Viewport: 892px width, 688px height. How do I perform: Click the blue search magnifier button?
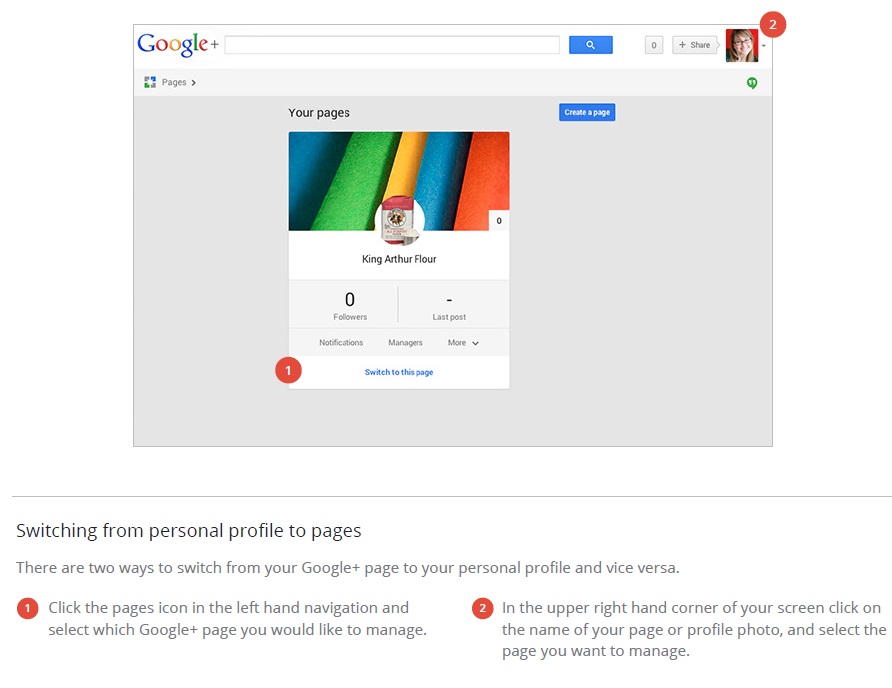[590, 45]
